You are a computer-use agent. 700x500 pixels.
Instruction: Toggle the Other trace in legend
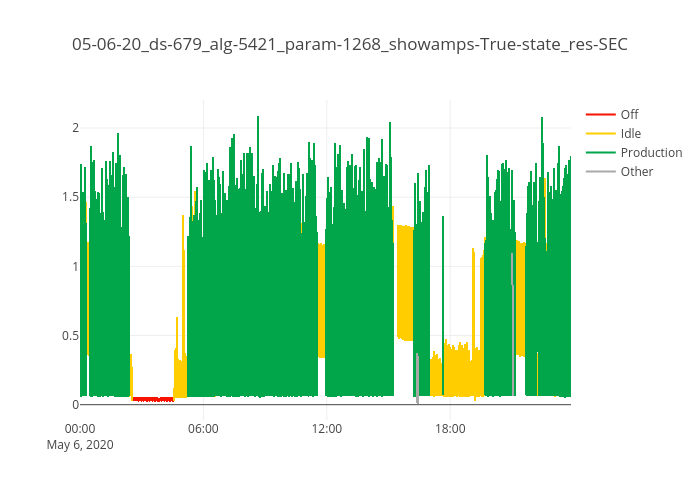(636, 171)
